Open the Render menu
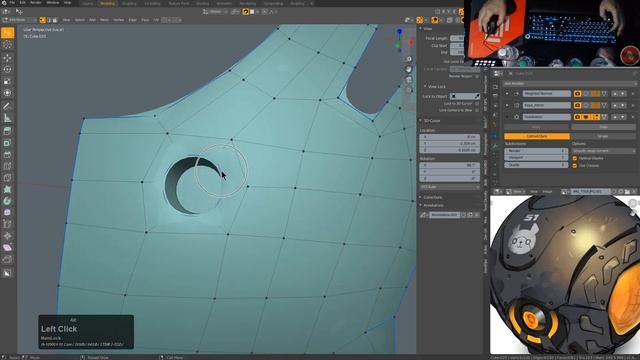The image size is (640, 360). coord(36,2)
